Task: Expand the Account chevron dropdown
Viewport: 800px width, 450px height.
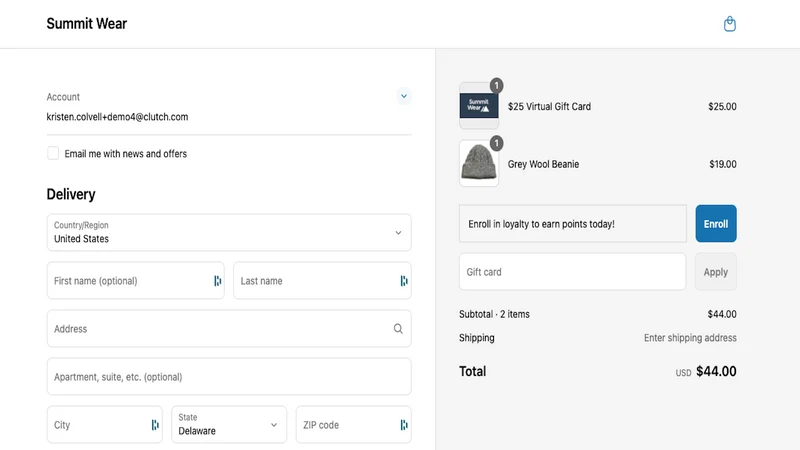Action: [x=404, y=96]
